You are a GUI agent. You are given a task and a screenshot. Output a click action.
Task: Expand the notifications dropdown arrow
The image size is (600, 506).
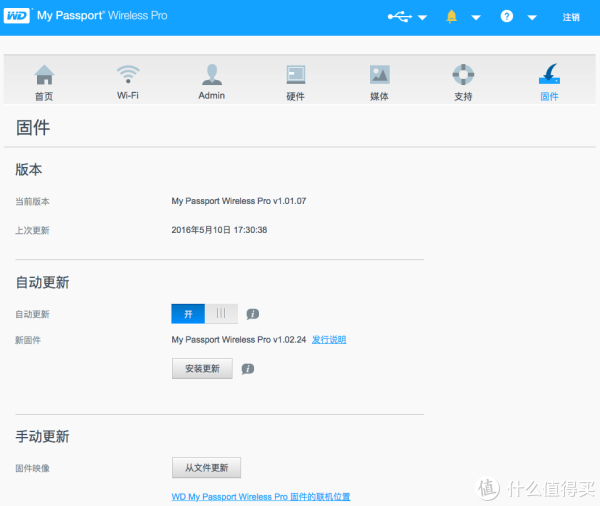point(476,18)
